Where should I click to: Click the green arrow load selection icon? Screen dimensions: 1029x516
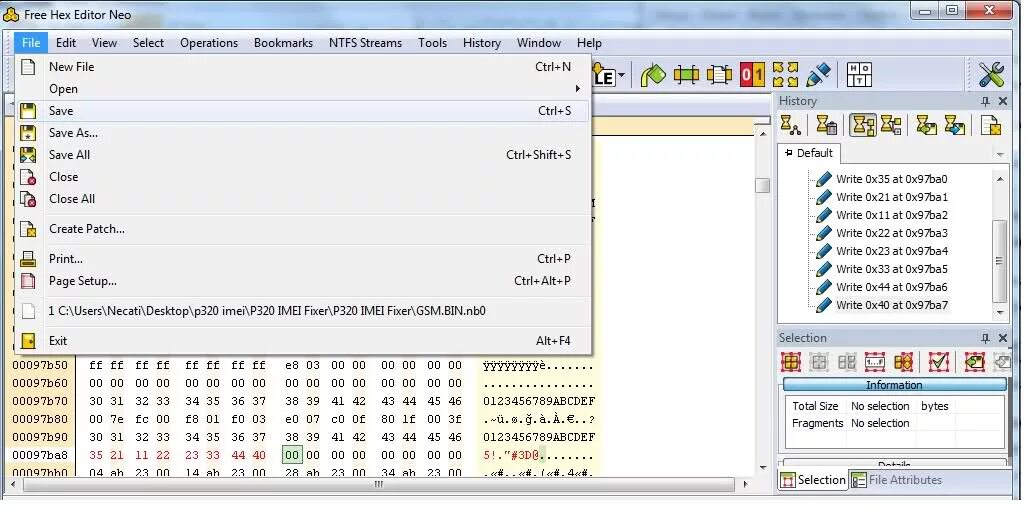(x=975, y=362)
